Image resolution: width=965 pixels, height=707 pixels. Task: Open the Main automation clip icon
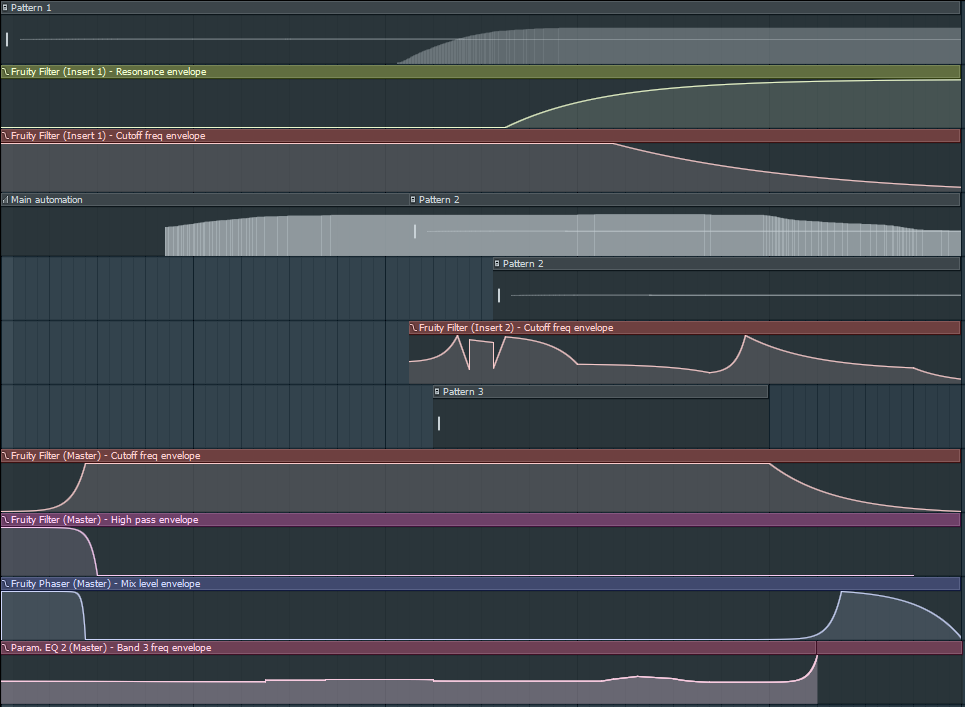point(5,200)
